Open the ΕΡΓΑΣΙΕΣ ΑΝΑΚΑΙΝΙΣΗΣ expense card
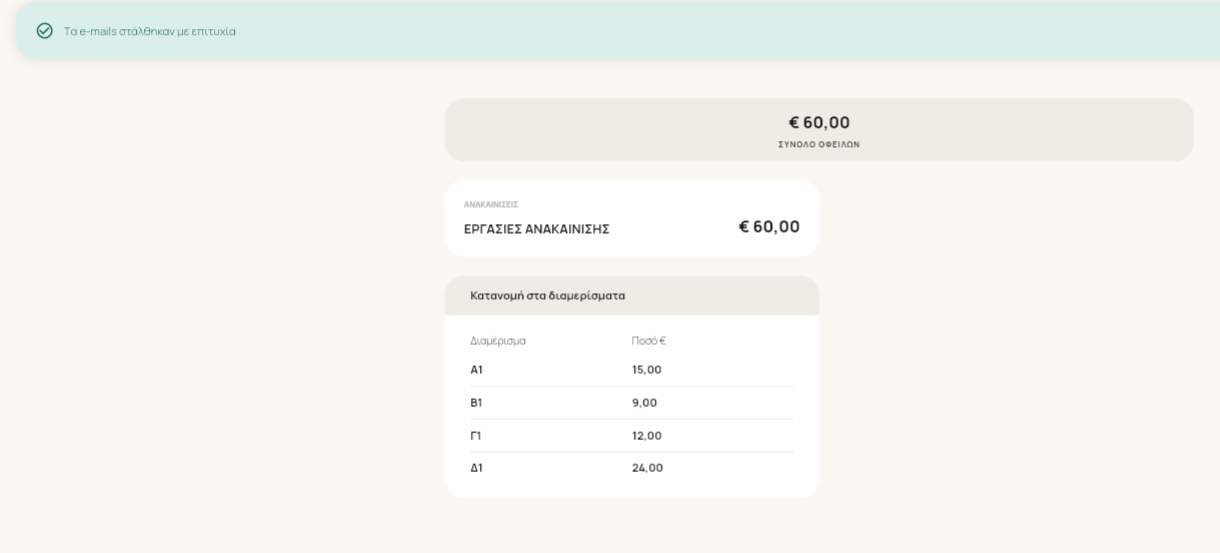 click(x=632, y=219)
